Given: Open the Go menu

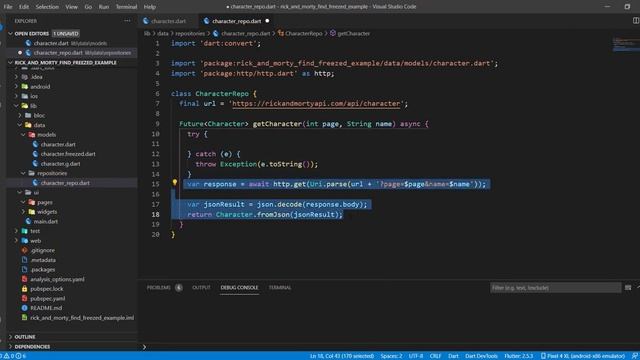Looking at the screenshot, I should coord(88,7).
